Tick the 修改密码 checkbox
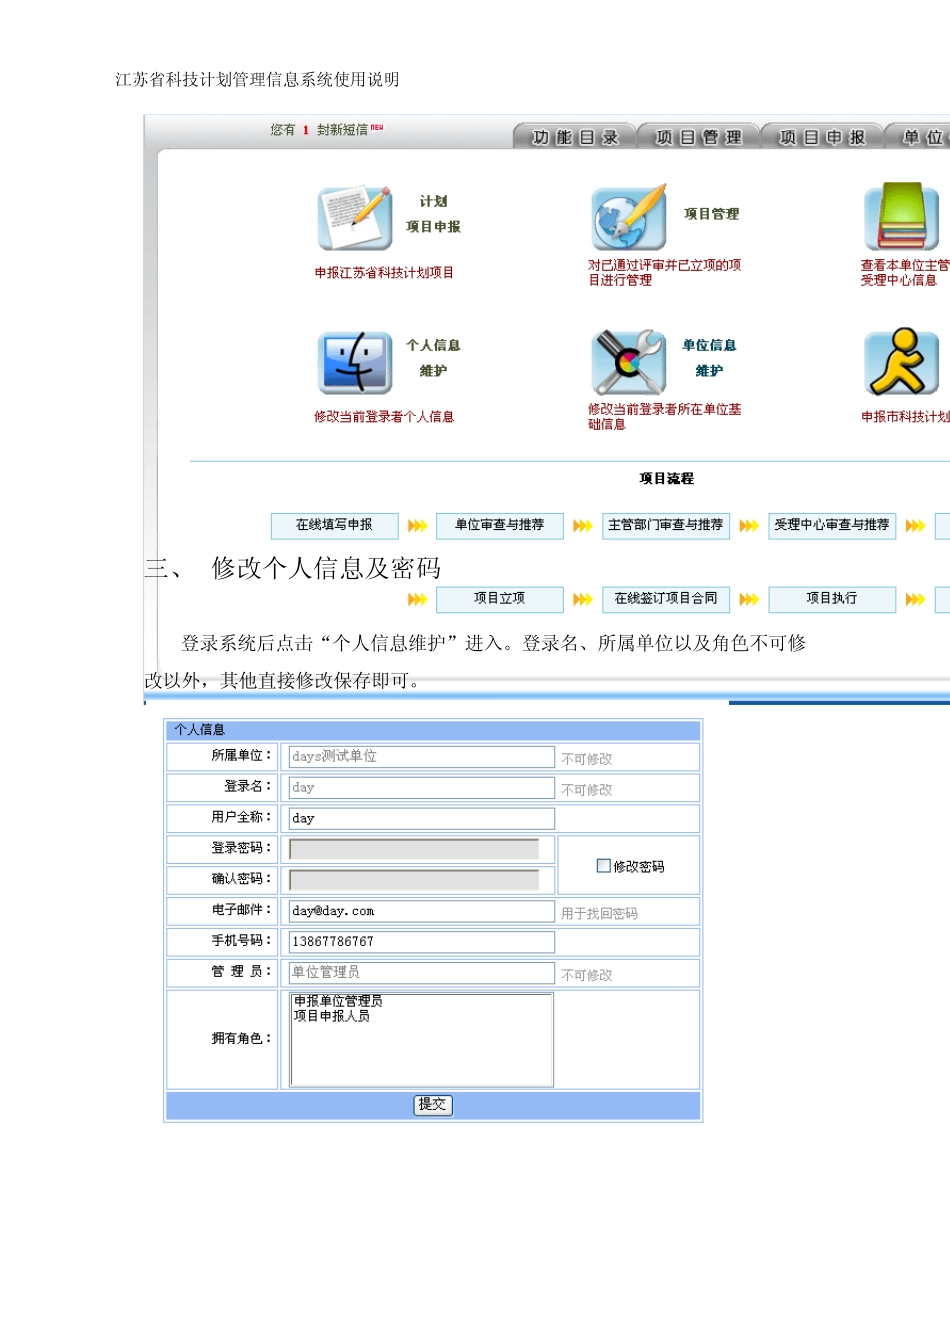This screenshot has width=950, height=1344. [x=603, y=866]
